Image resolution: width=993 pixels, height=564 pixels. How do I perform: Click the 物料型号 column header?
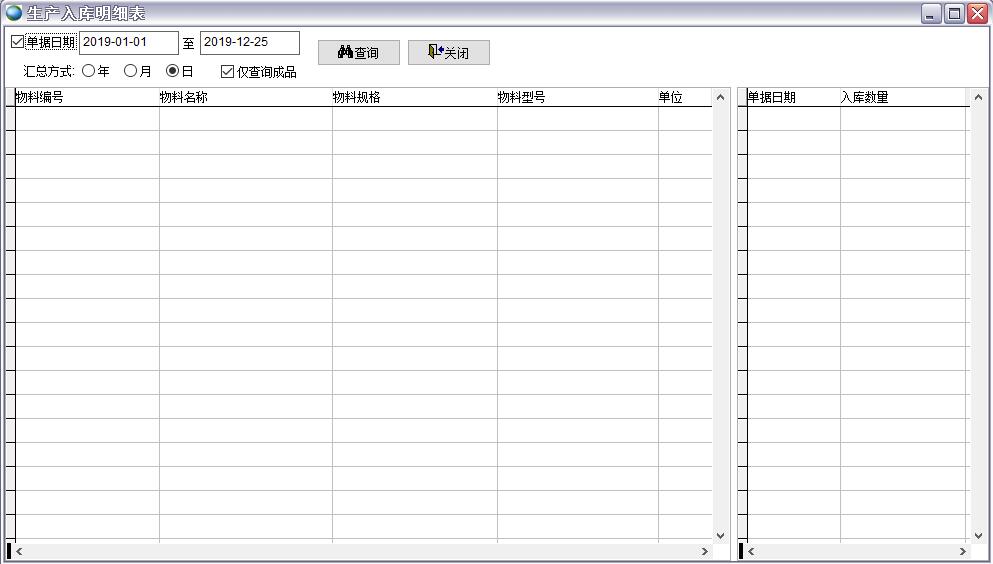[577, 97]
